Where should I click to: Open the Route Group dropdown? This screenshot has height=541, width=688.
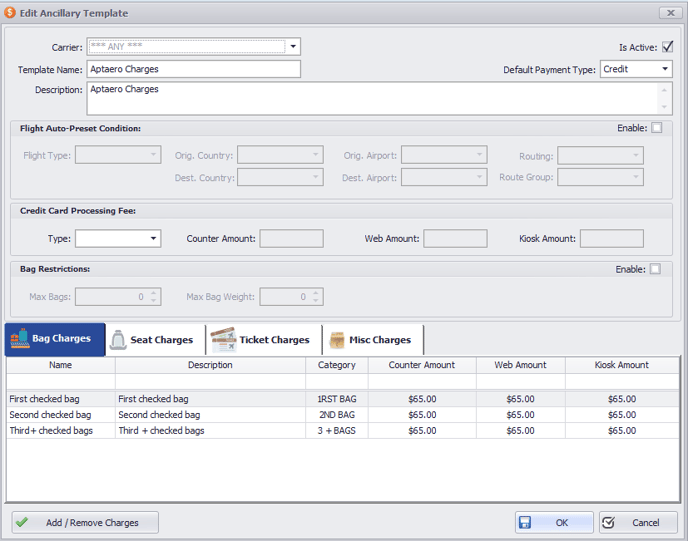(x=636, y=177)
